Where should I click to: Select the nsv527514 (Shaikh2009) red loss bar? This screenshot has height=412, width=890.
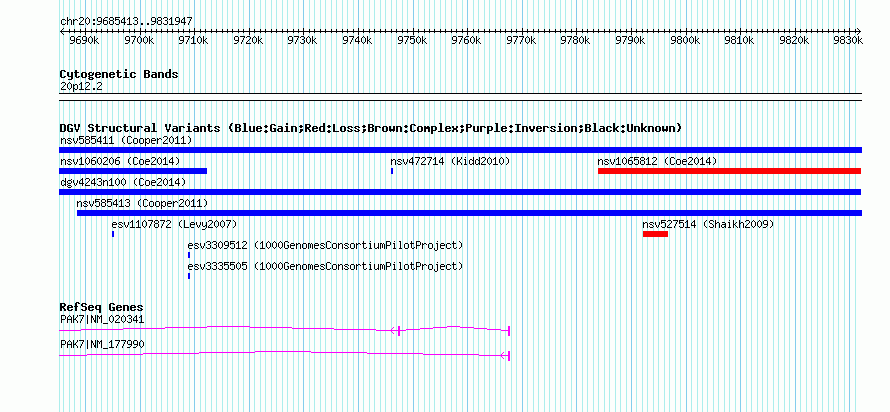click(655, 234)
